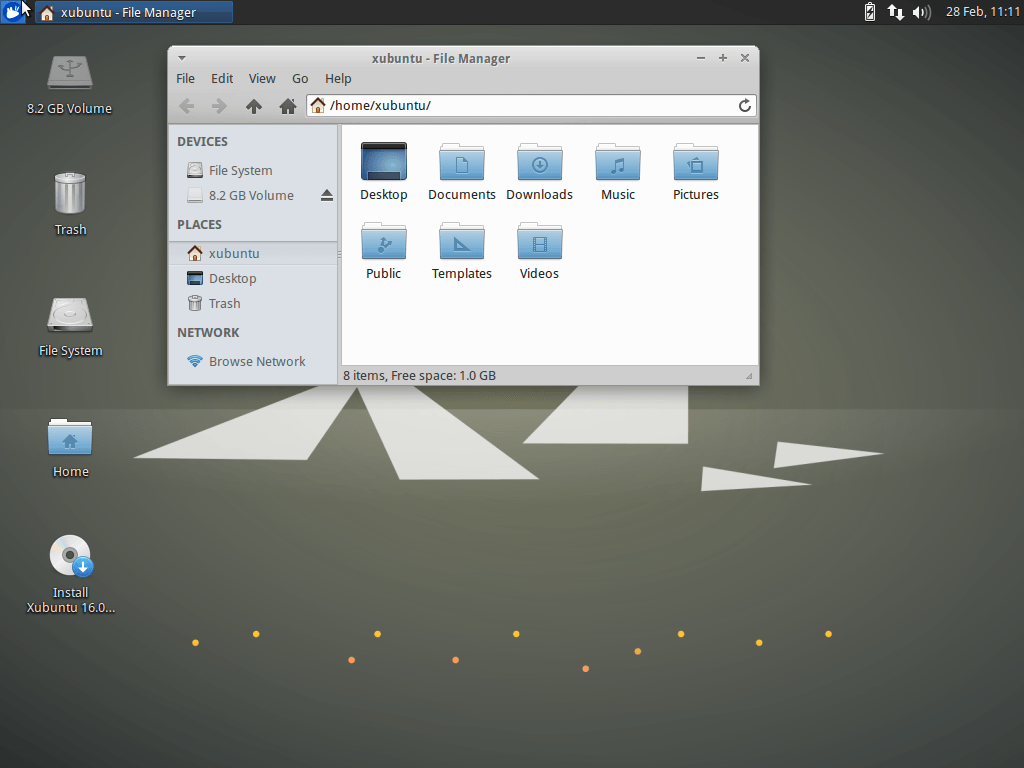This screenshot has width=1024, height=768.
Task: Select the Home desktop icon
Action: coord(70,448)
